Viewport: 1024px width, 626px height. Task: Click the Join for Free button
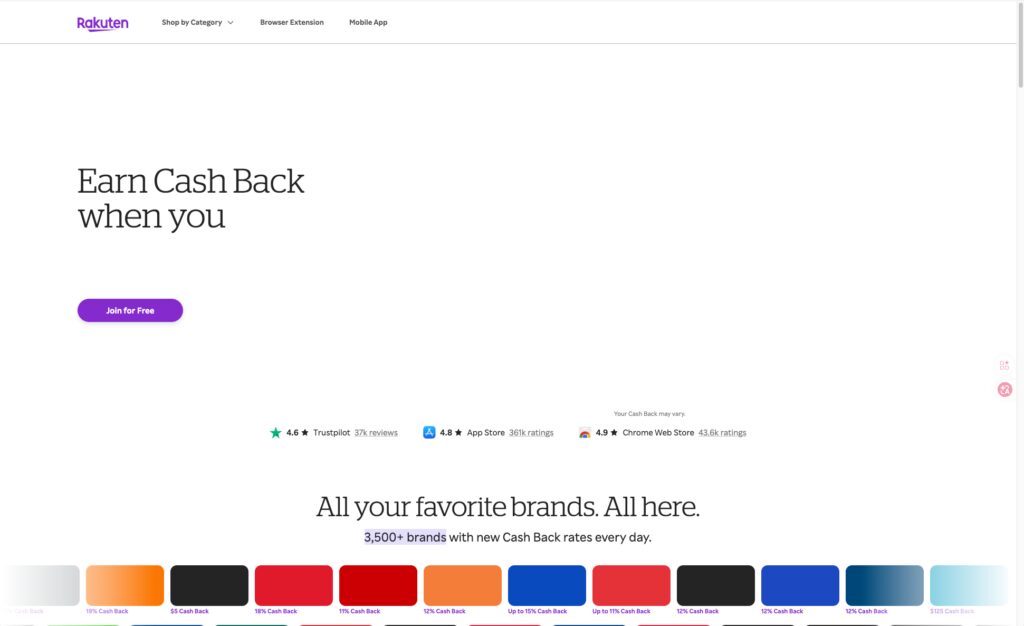[x=130, y=311]
